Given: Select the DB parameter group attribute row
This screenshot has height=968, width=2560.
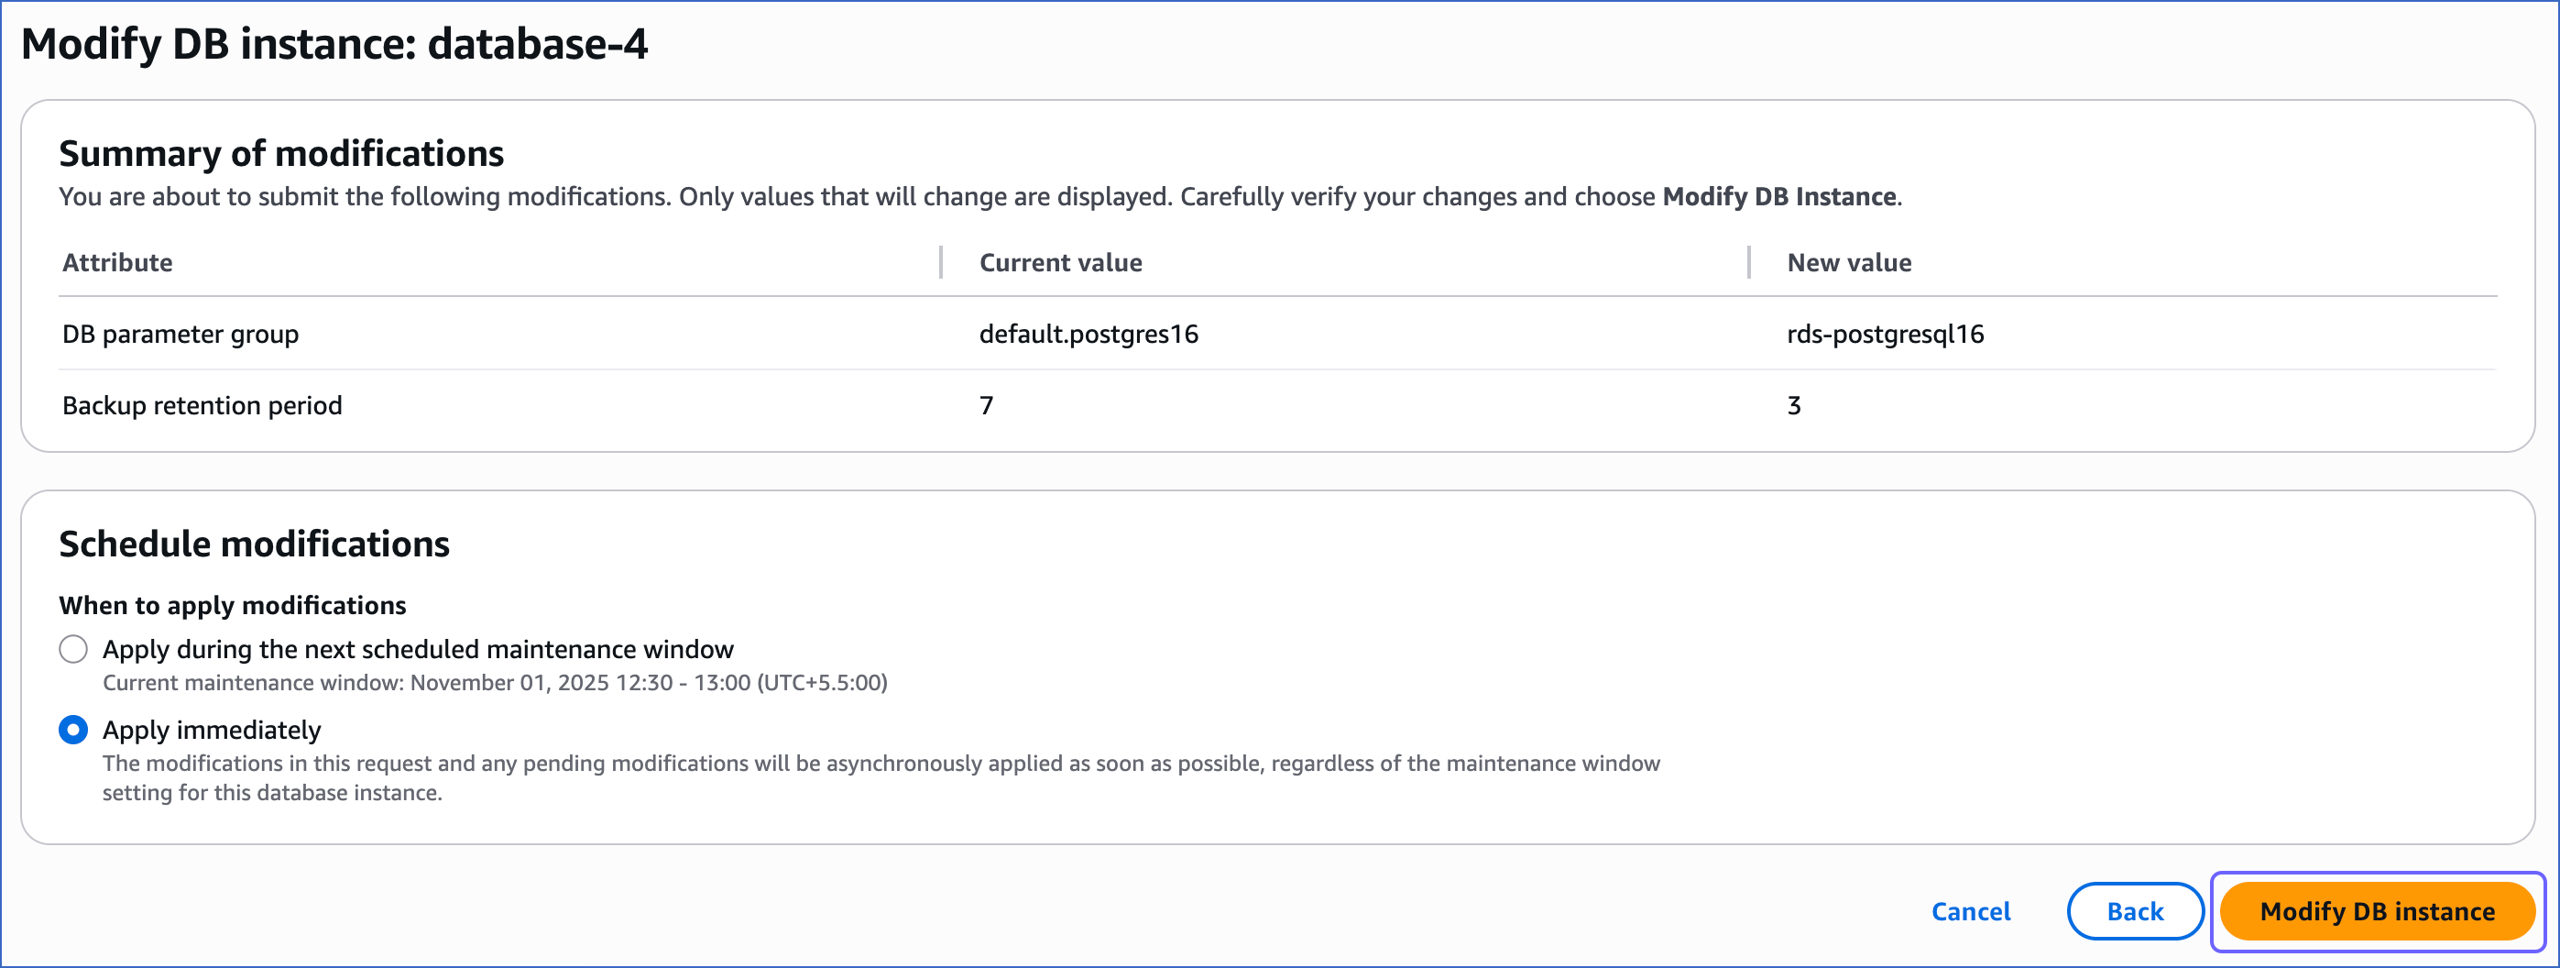Looking at the screenshot, I should point(180,333).
